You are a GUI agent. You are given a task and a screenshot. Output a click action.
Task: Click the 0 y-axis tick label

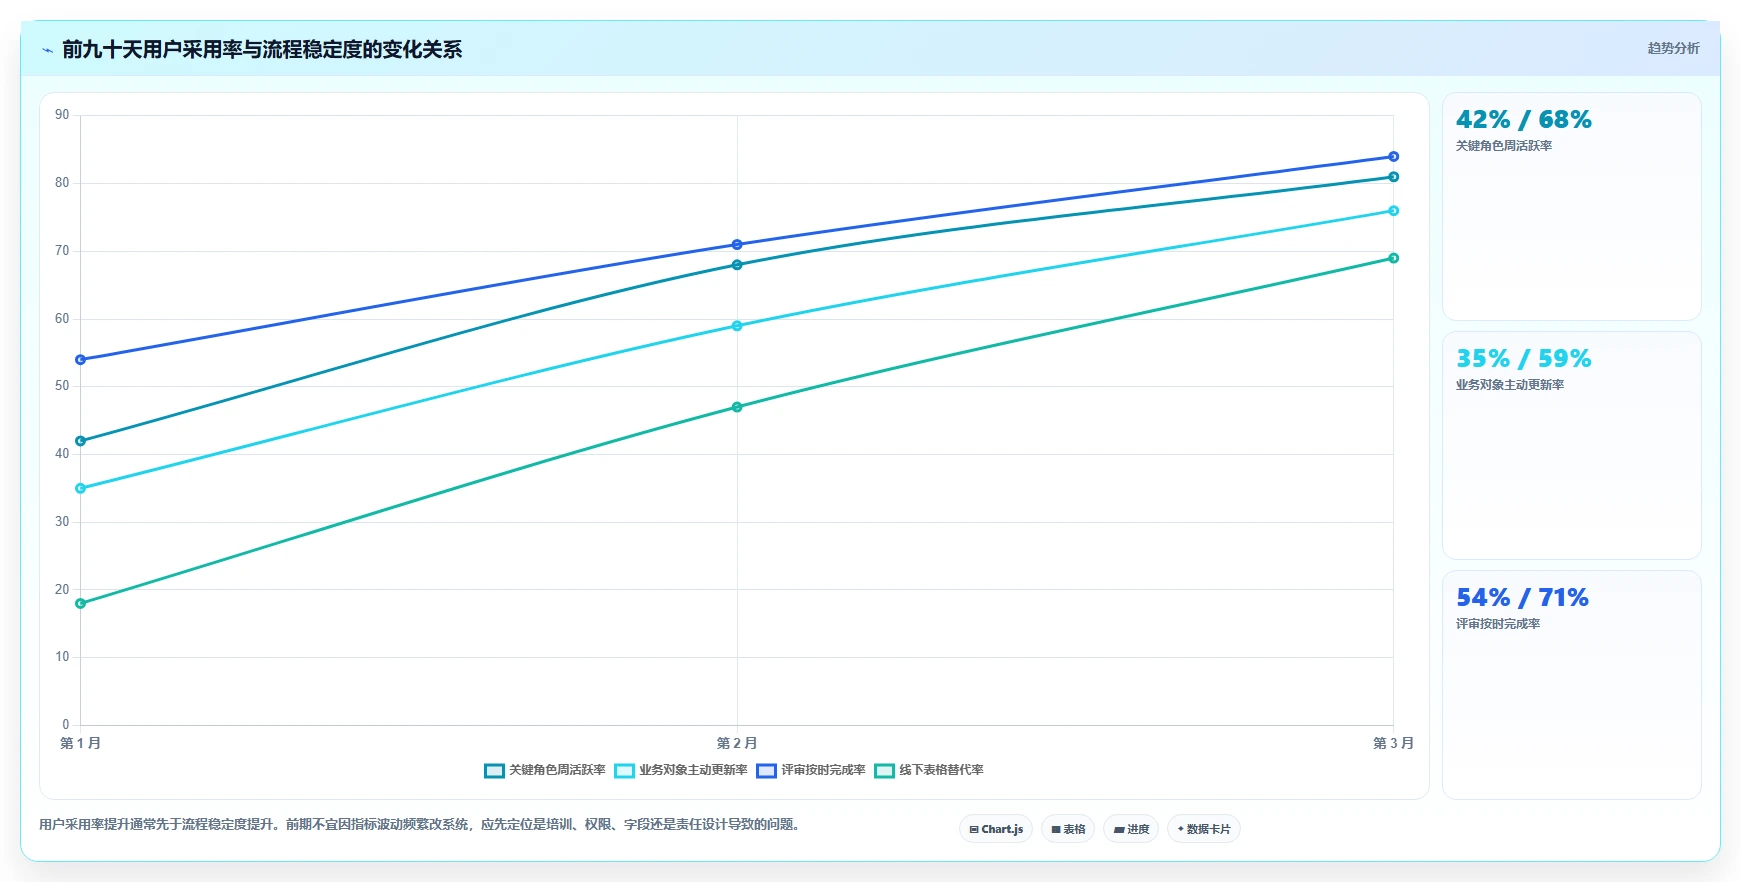[x=66, y=725]
